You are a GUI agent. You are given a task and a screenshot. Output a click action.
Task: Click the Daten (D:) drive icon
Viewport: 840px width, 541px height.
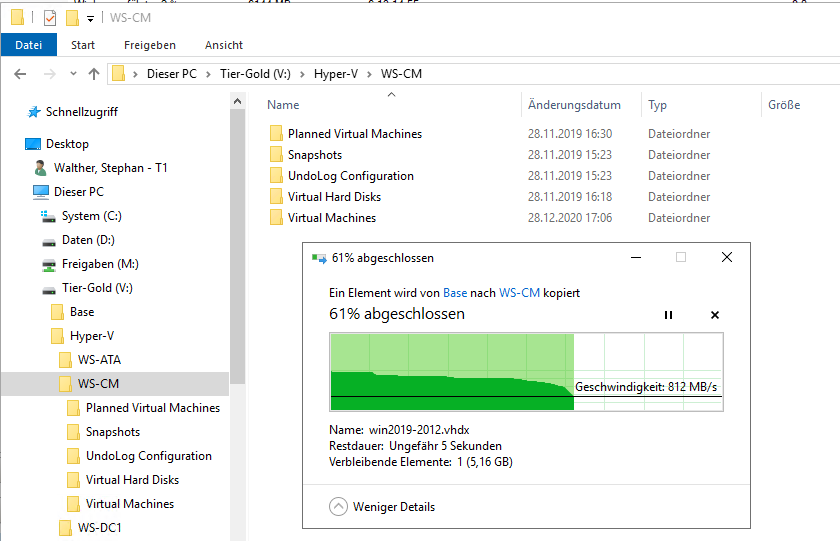click(x=49, y=242)
